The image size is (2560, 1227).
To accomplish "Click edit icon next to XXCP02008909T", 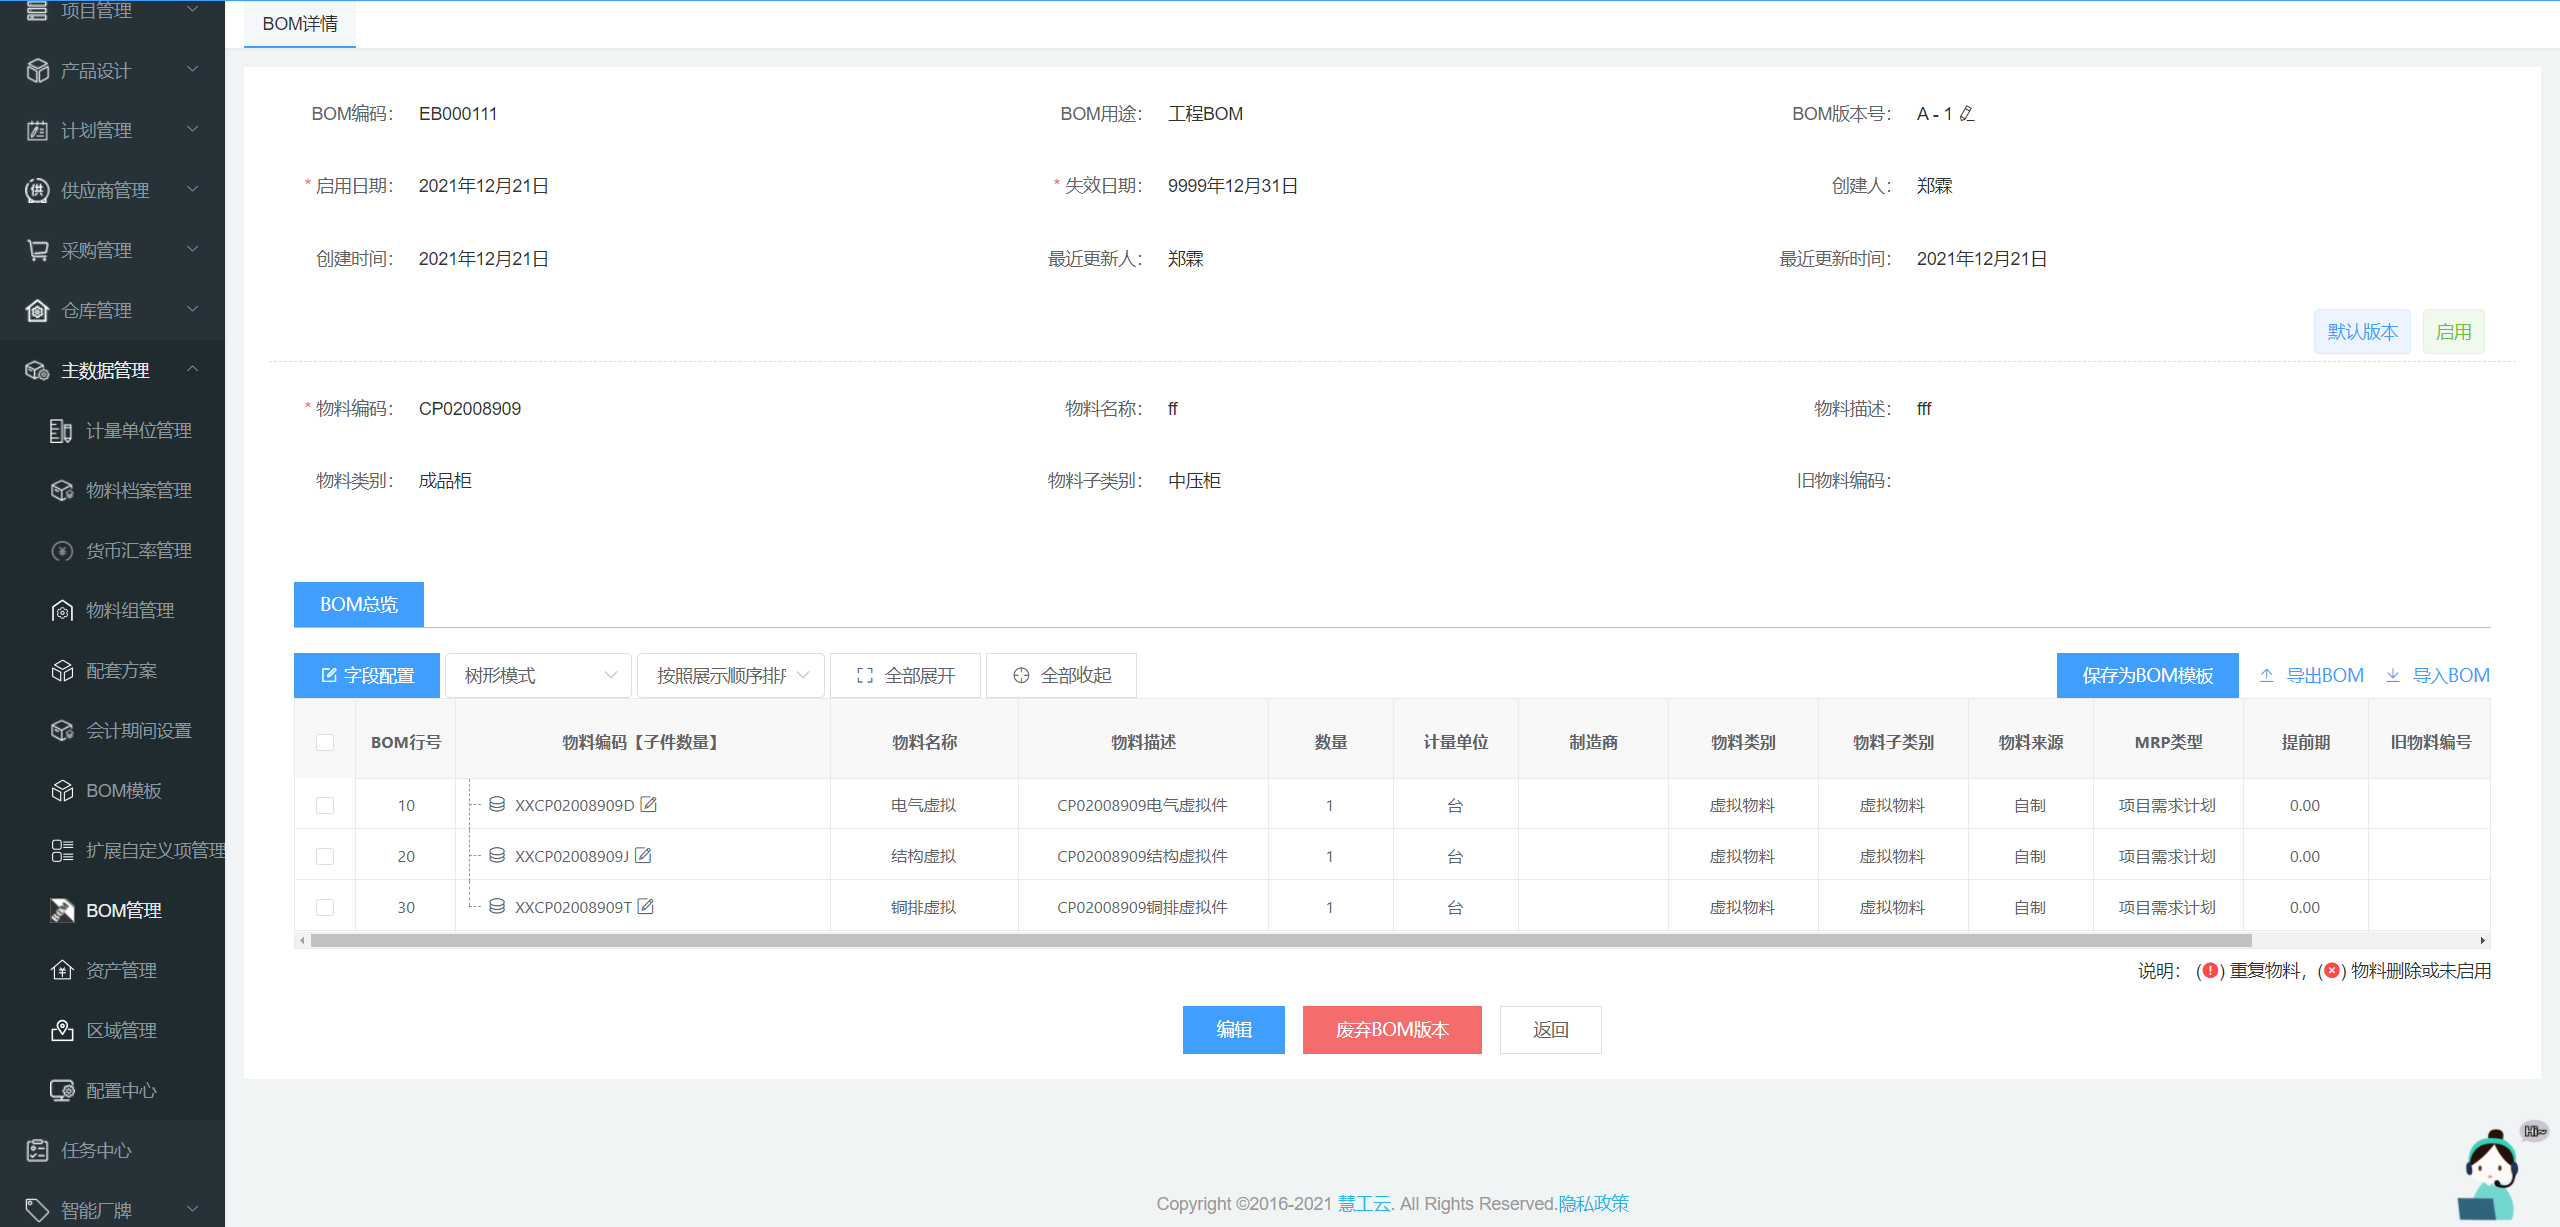I will [646, 907].
